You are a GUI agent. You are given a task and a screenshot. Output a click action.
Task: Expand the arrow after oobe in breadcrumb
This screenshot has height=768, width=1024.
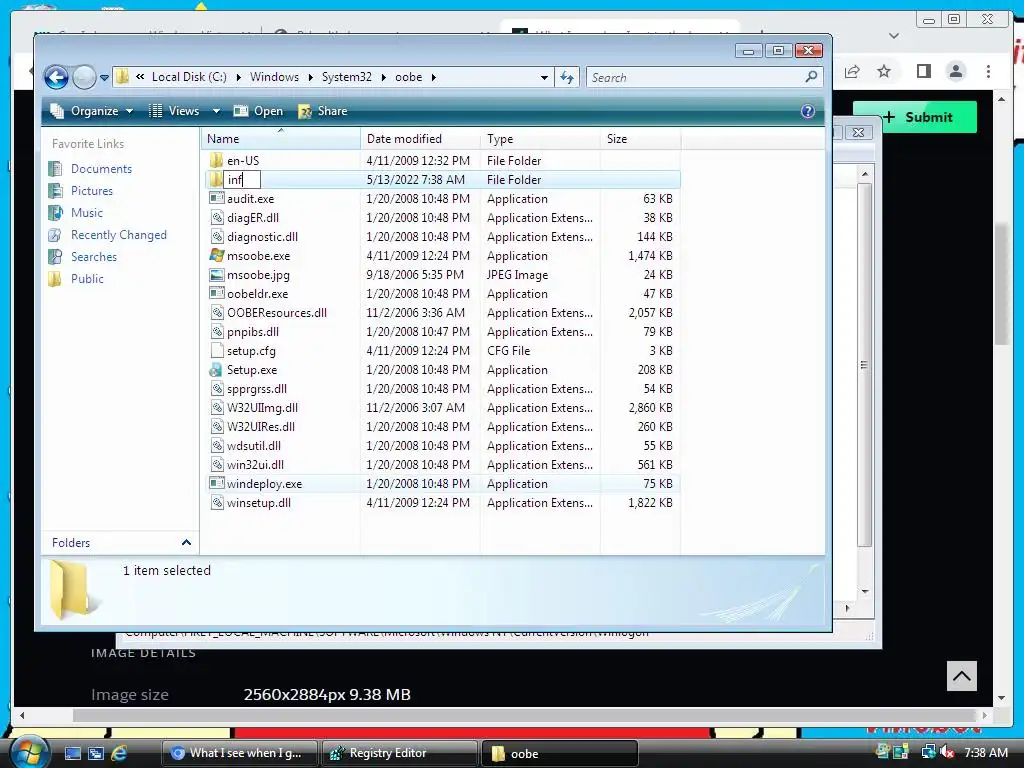point(433,77)
